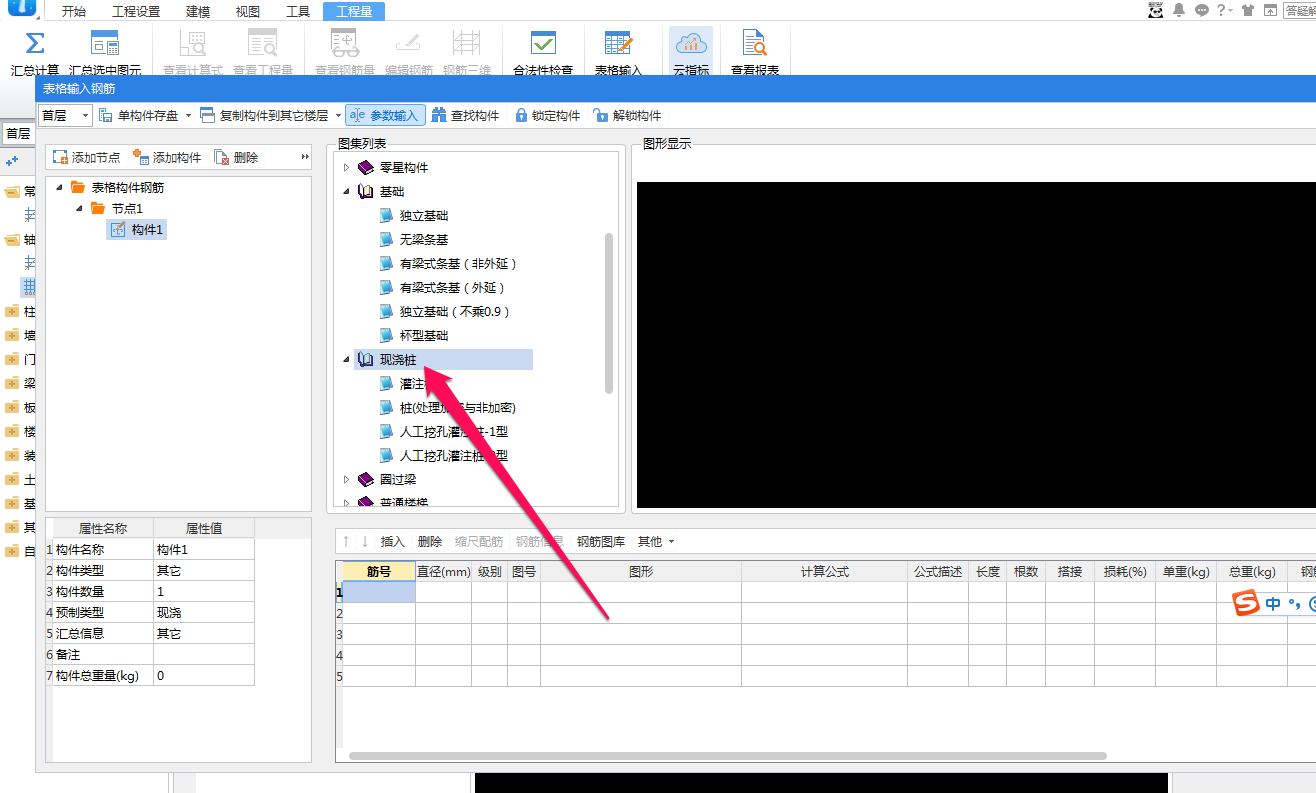Move row up with the up arrow
This screenshot has height=793, width=1316.
pyautogui.click(x=346, y=541)
